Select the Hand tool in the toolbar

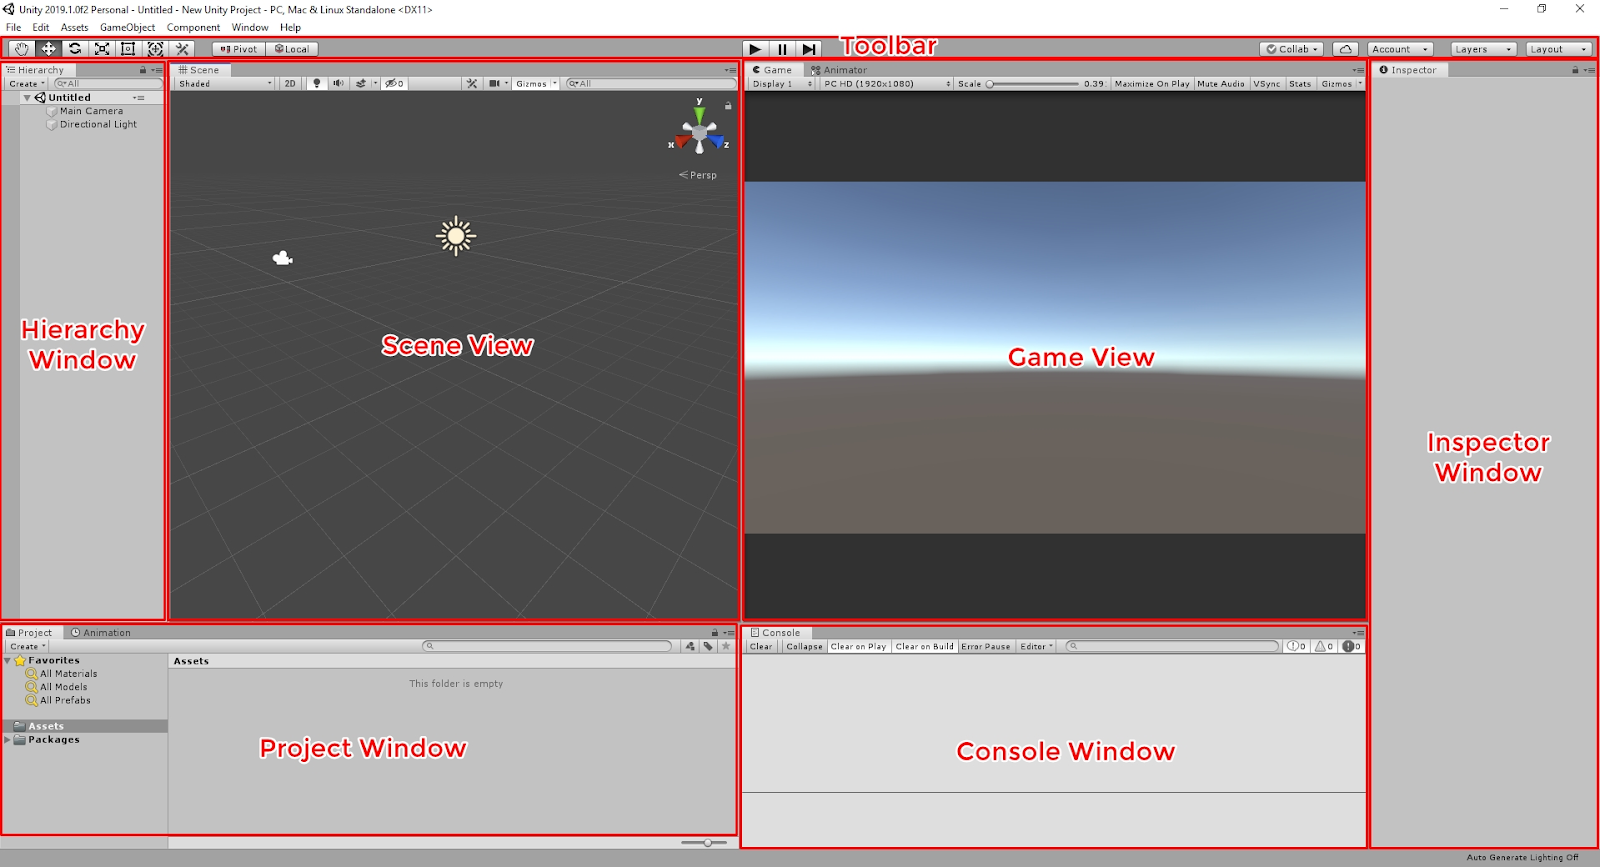click(x=21, y=49)
